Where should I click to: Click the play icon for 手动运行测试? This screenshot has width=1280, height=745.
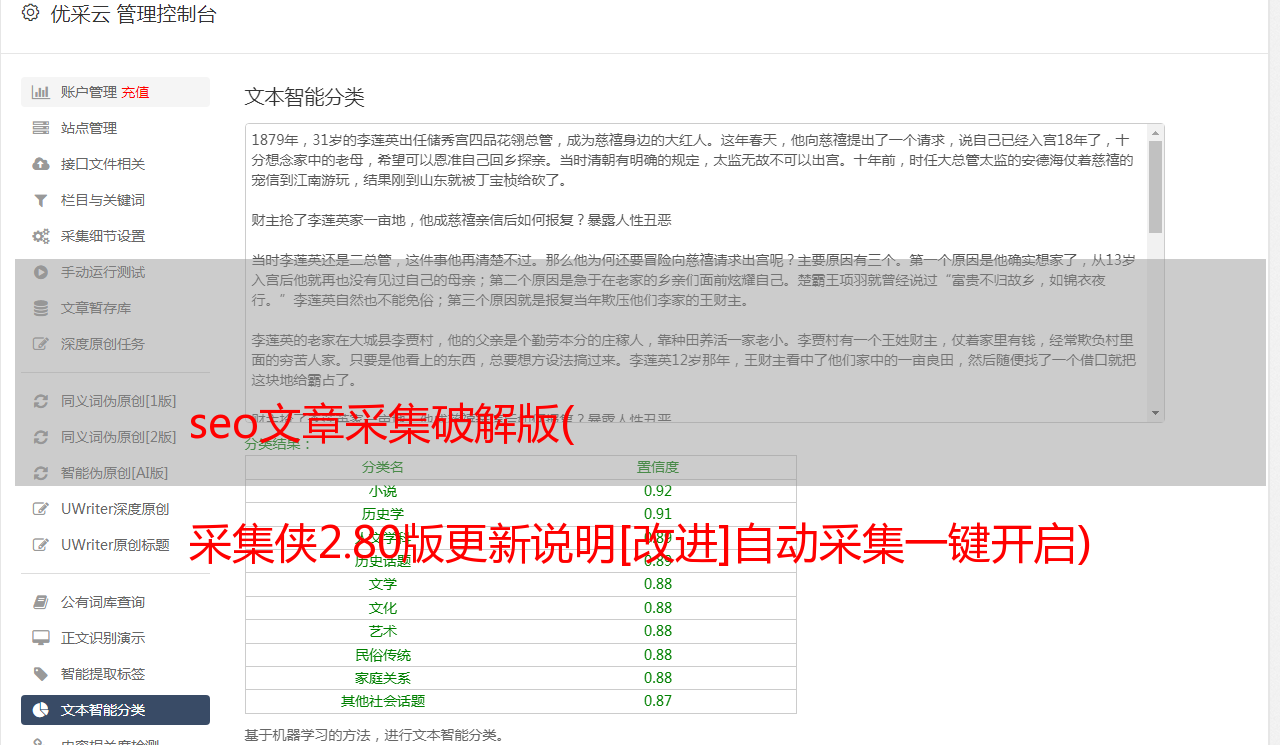[x=41, y=272]
